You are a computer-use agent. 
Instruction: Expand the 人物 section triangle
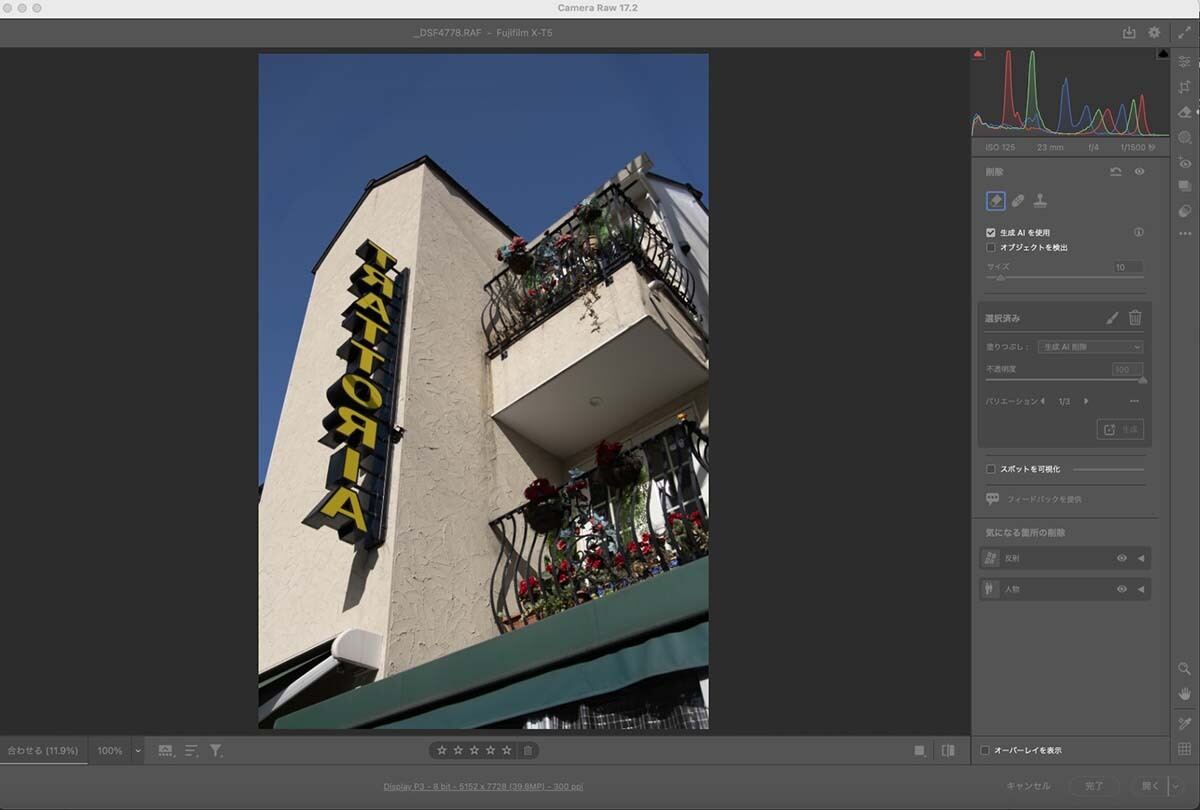pos(1141,589)
